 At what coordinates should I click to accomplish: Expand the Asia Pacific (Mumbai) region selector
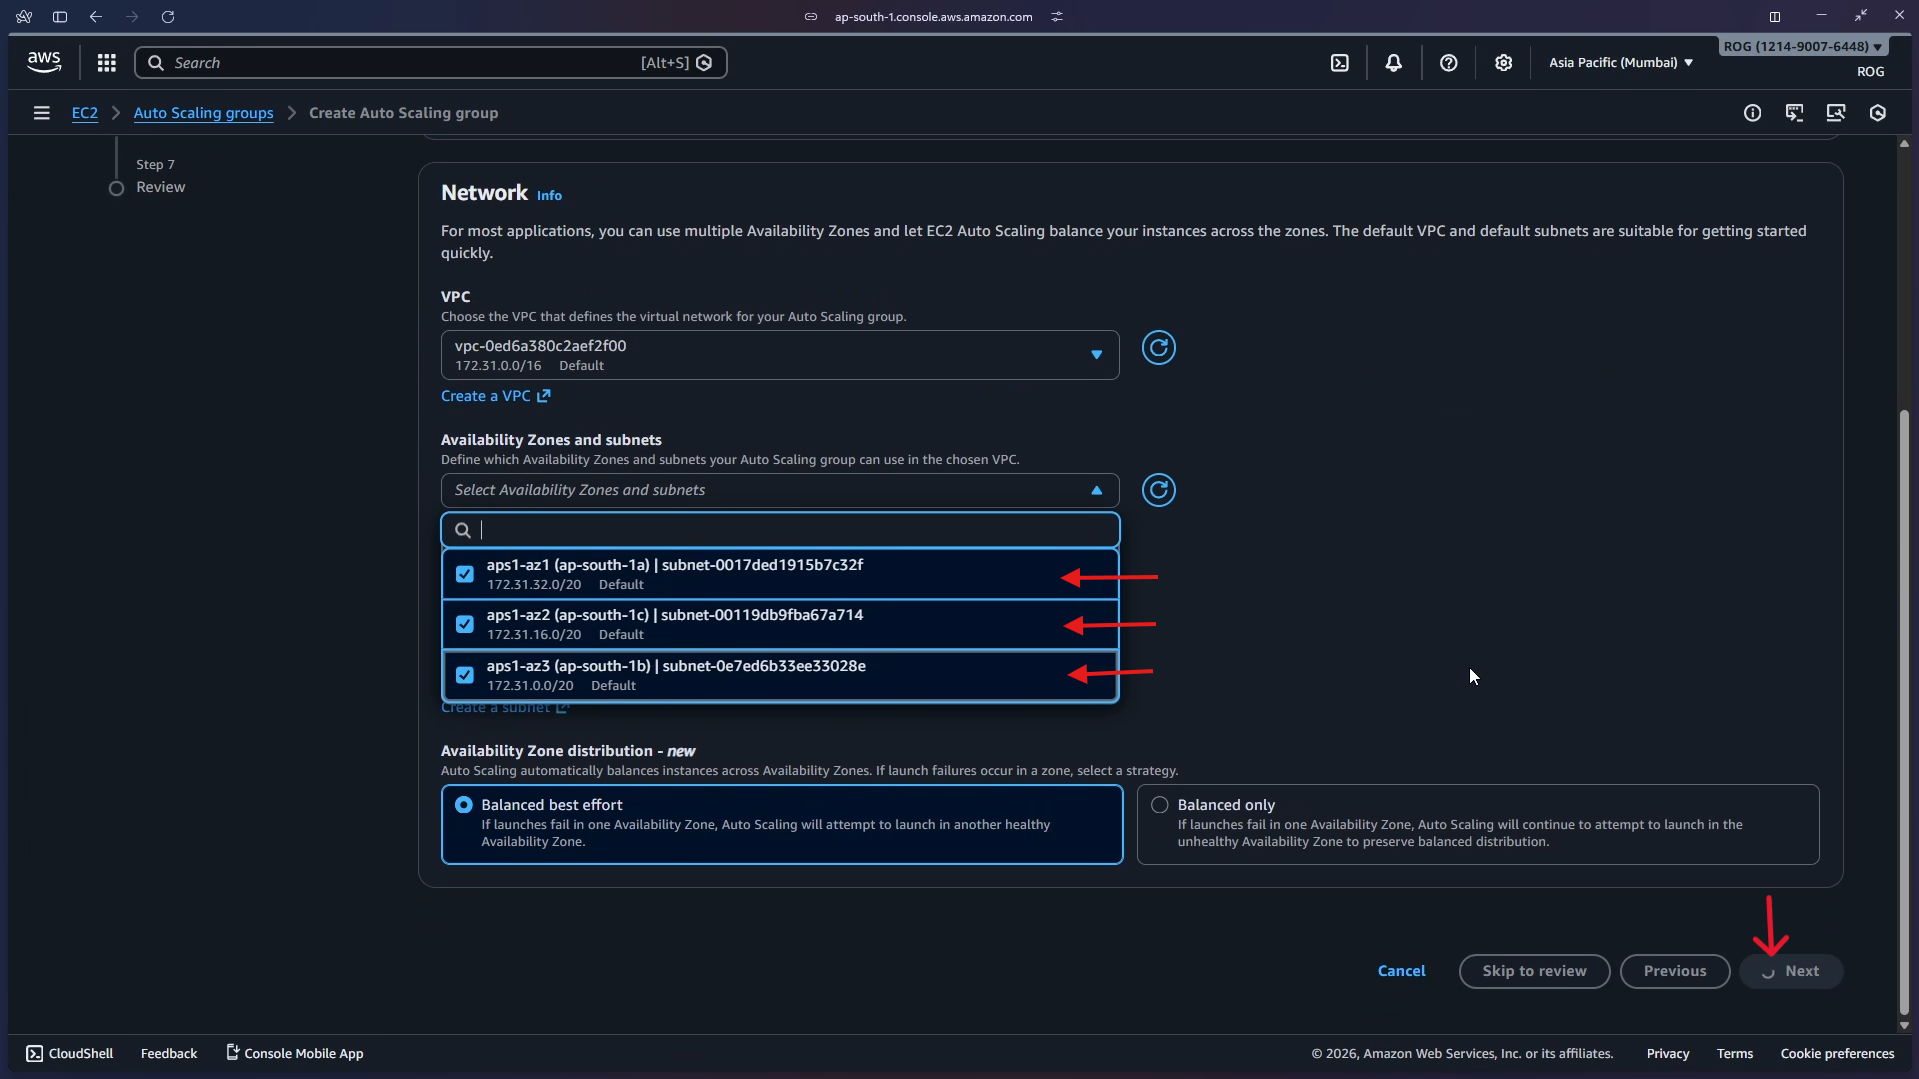[1620, 62]
